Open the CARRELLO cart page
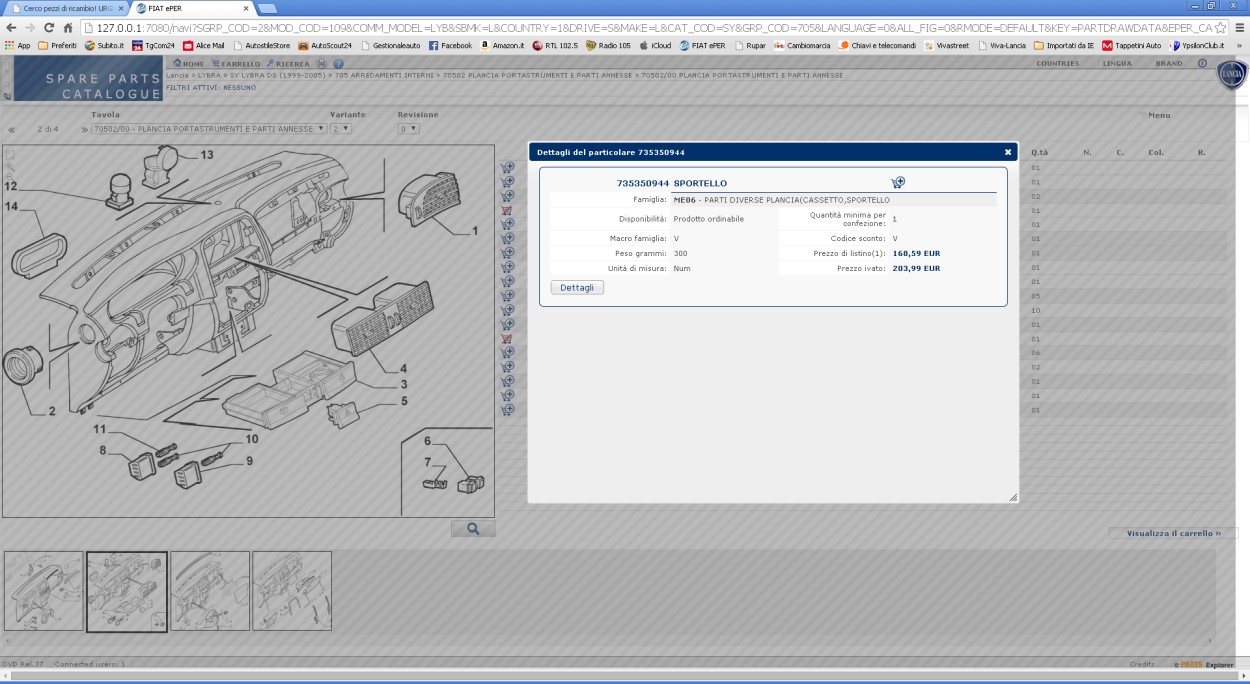 (235, 63)
